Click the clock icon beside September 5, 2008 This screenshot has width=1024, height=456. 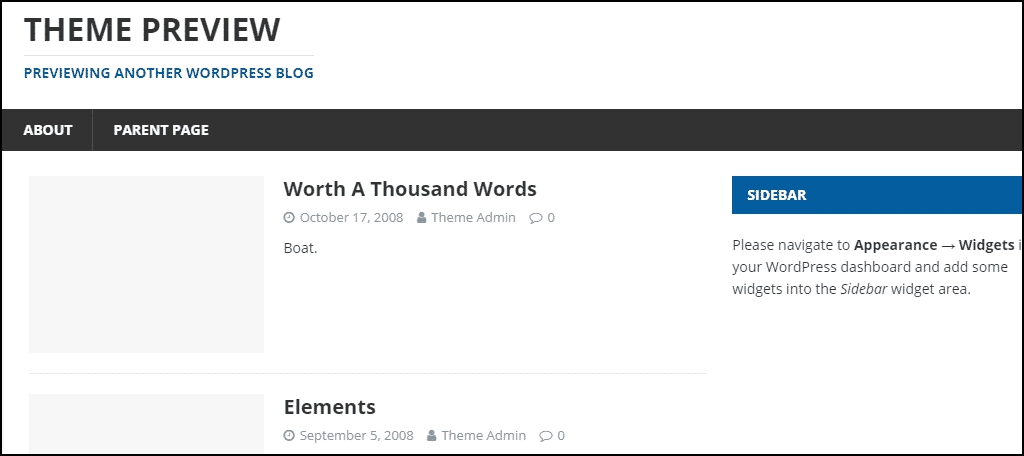[x=289, y=436]
